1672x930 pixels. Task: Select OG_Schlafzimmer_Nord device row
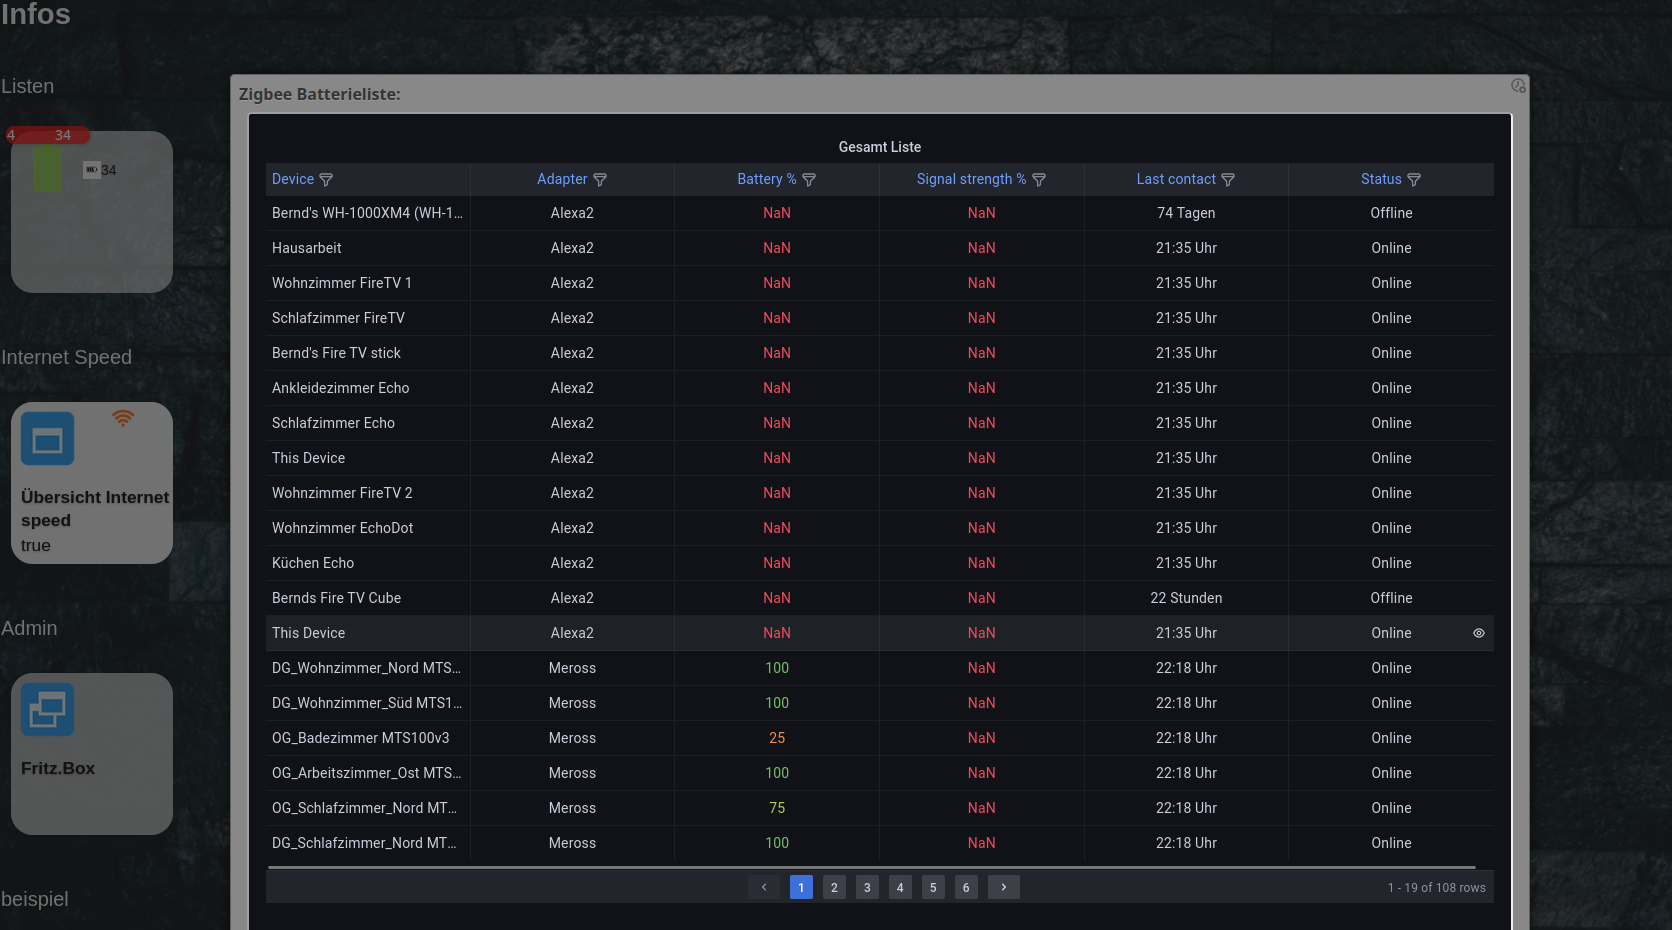[x=880, y=808]
